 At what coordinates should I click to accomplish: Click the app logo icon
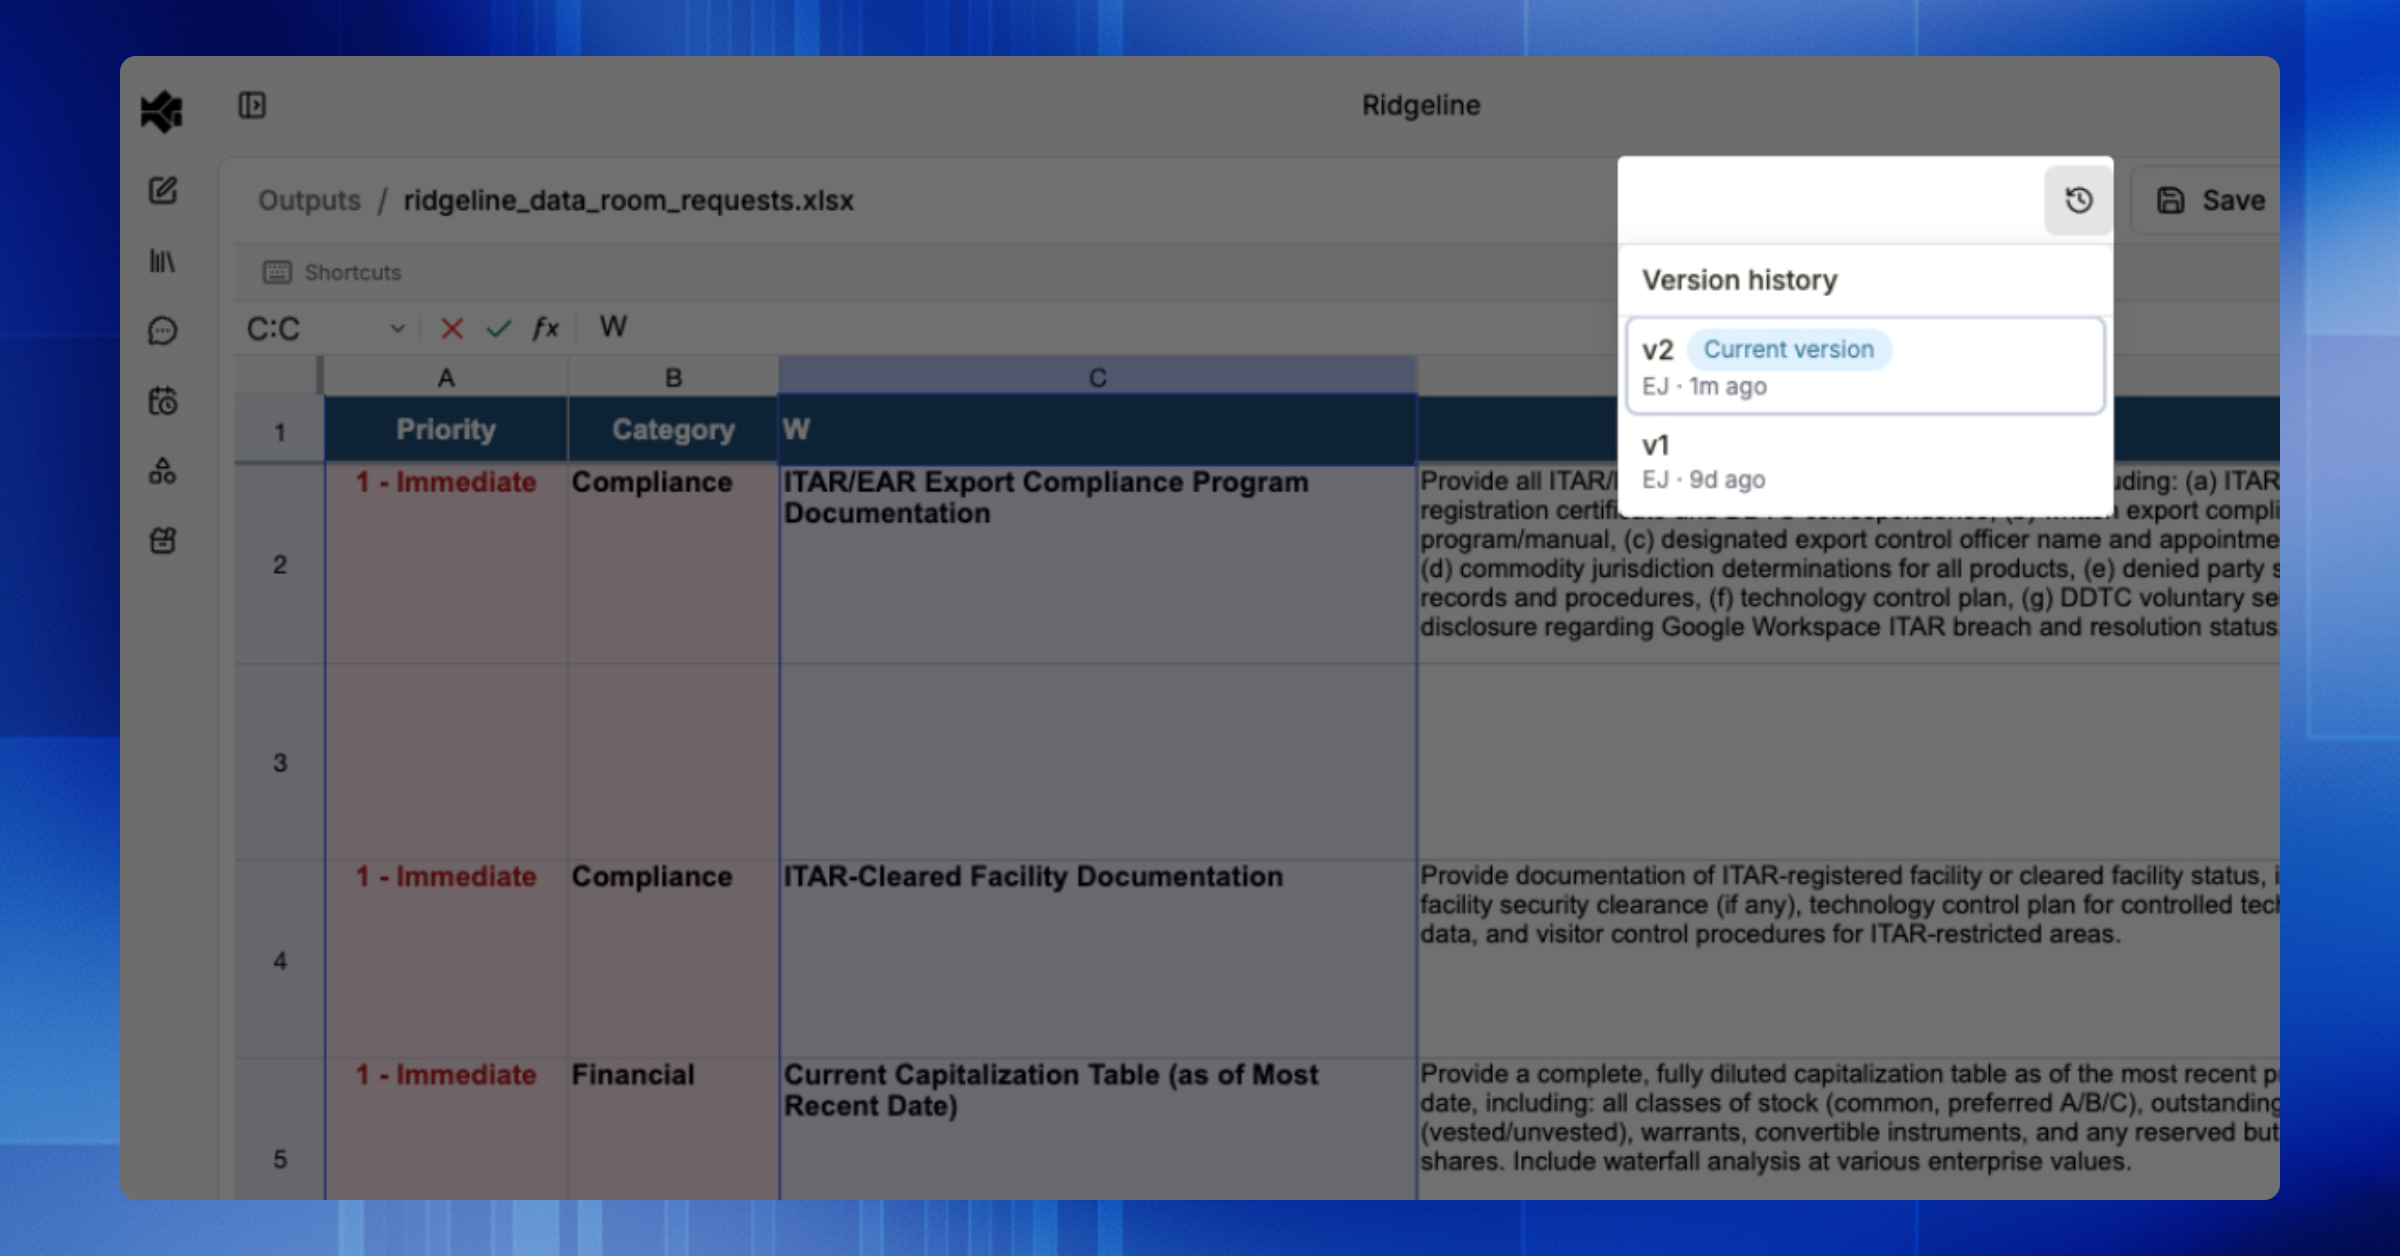tap(161, 110)
